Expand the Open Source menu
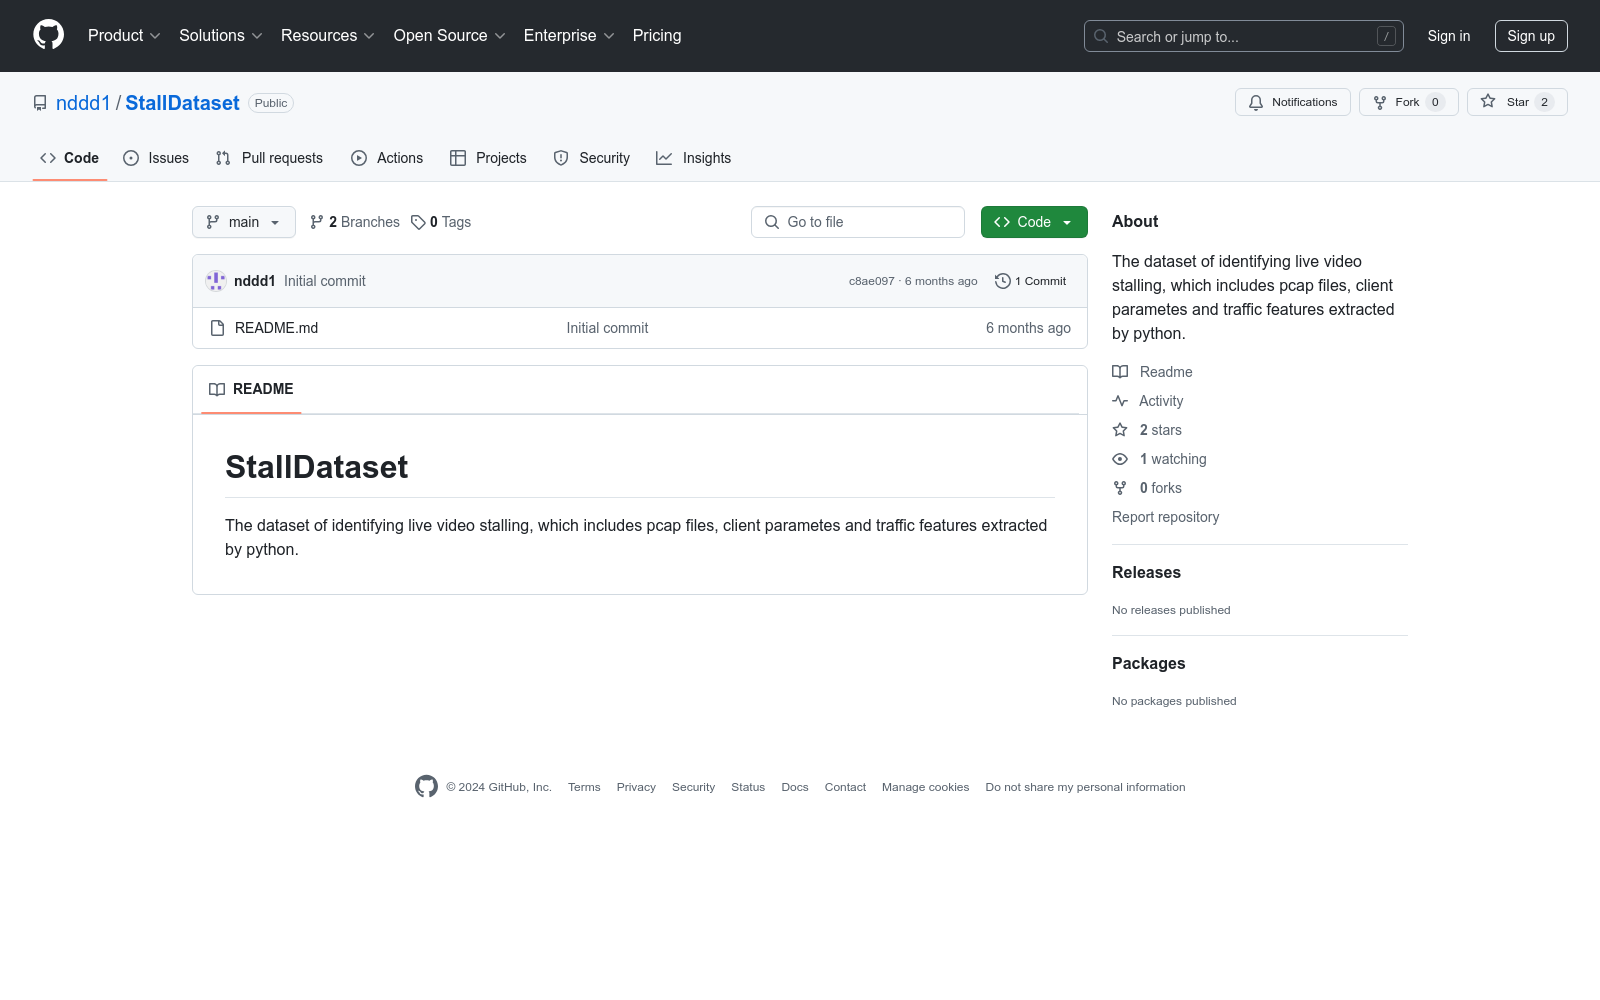Image resolution: width=1600 pixels, height=1000 pixels. (x=449, y=36)
